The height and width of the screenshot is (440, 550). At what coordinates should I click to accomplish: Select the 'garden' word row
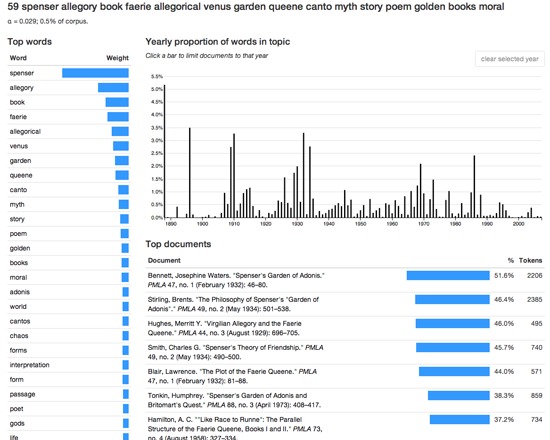(x=69, y=161)
